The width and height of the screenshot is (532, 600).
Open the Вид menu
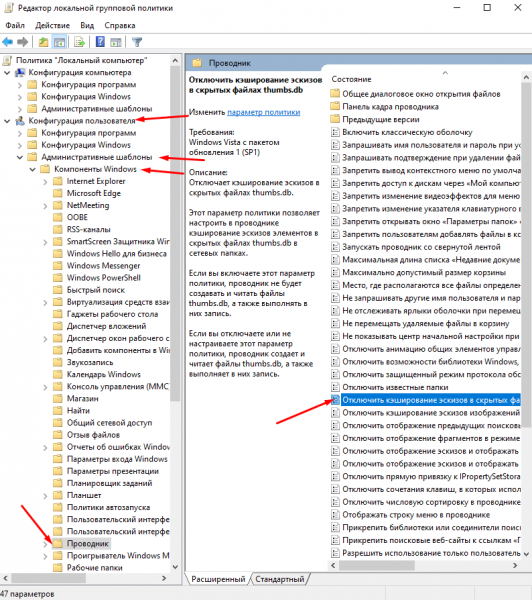tap(87, 25)
